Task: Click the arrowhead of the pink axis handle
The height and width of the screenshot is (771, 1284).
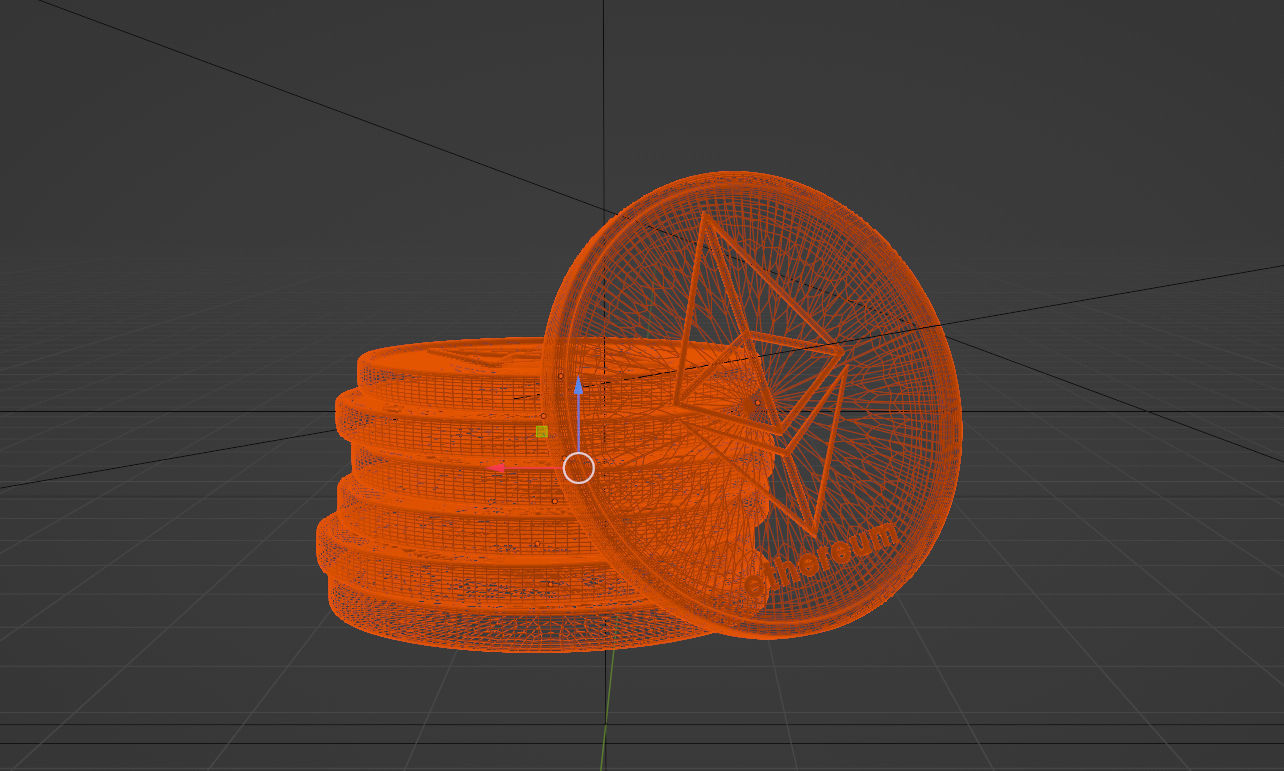Action: coord(497,467)
